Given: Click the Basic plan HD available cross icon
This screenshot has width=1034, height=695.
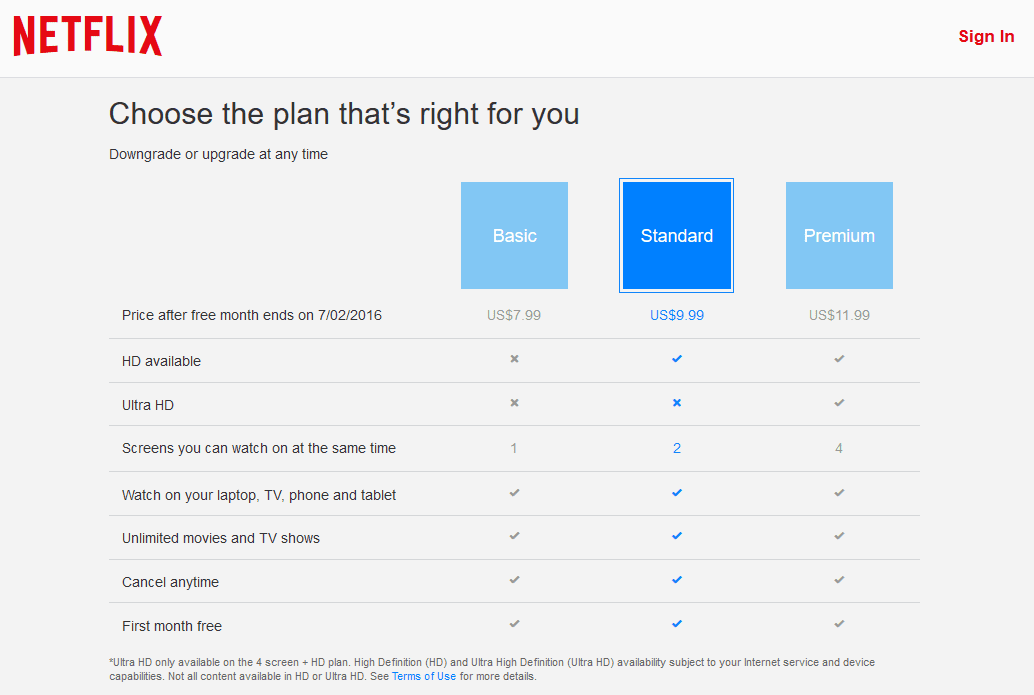Looking at the screenshot, I should [514, 359].
